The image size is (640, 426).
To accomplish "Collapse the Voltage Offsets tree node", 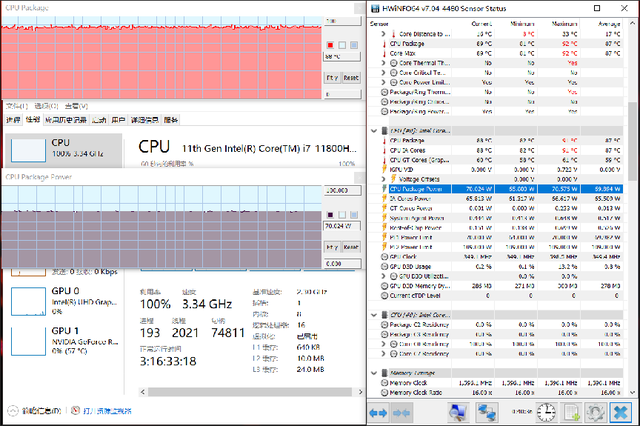I will 385,178.
